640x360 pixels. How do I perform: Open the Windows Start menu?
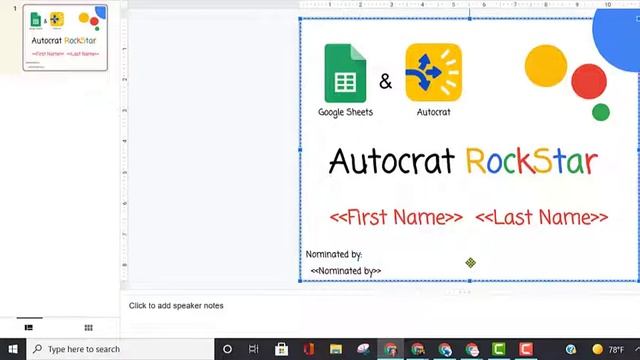(x=13, y=349)
